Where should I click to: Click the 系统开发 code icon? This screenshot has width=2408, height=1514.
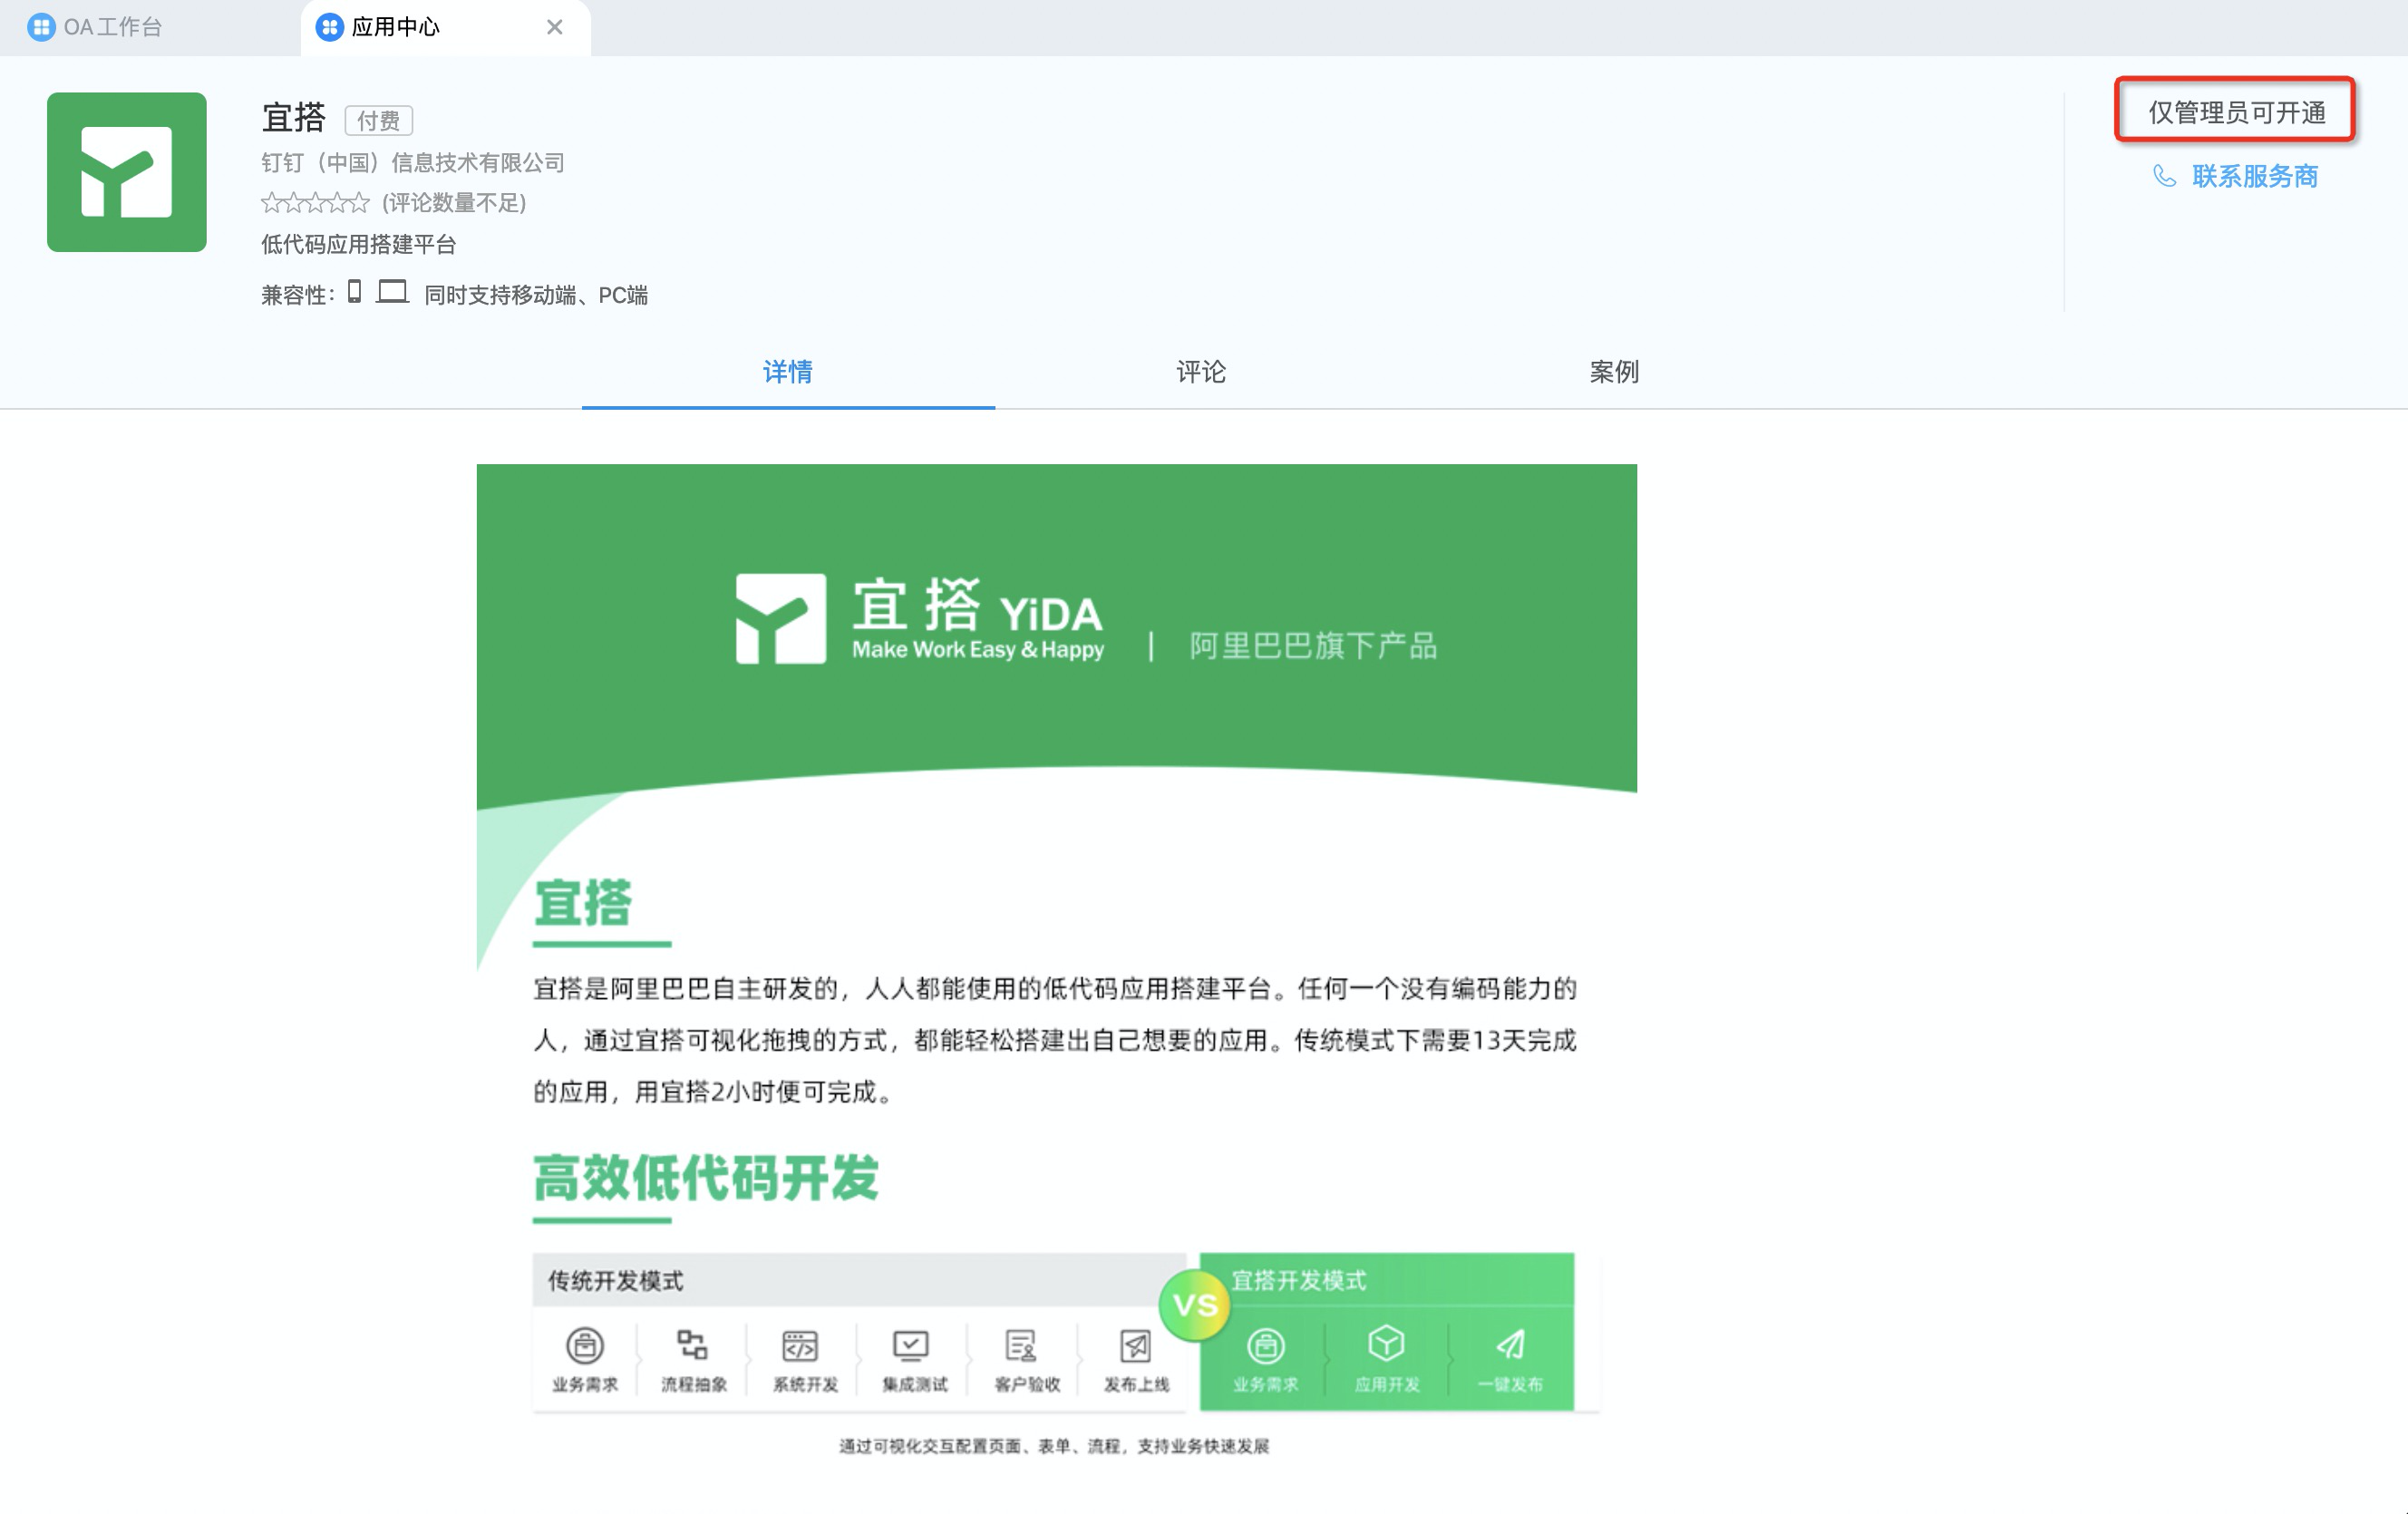pos(800,1346)
